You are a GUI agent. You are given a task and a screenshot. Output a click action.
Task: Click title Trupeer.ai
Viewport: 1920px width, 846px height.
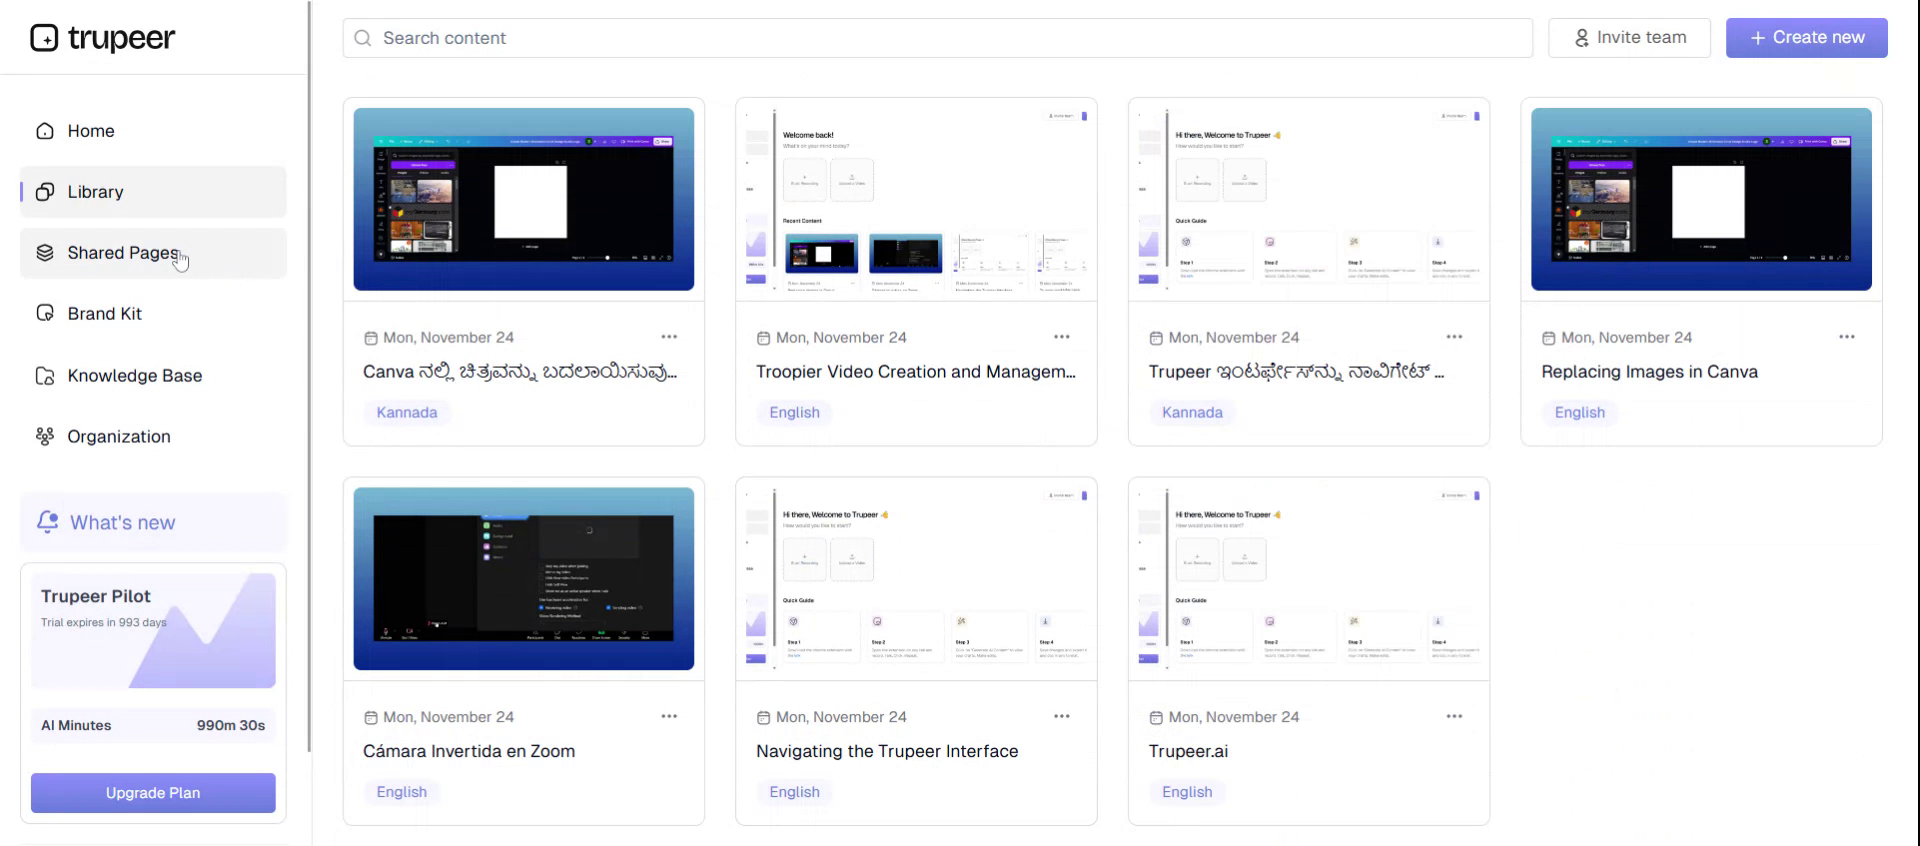coord(1188,751)
